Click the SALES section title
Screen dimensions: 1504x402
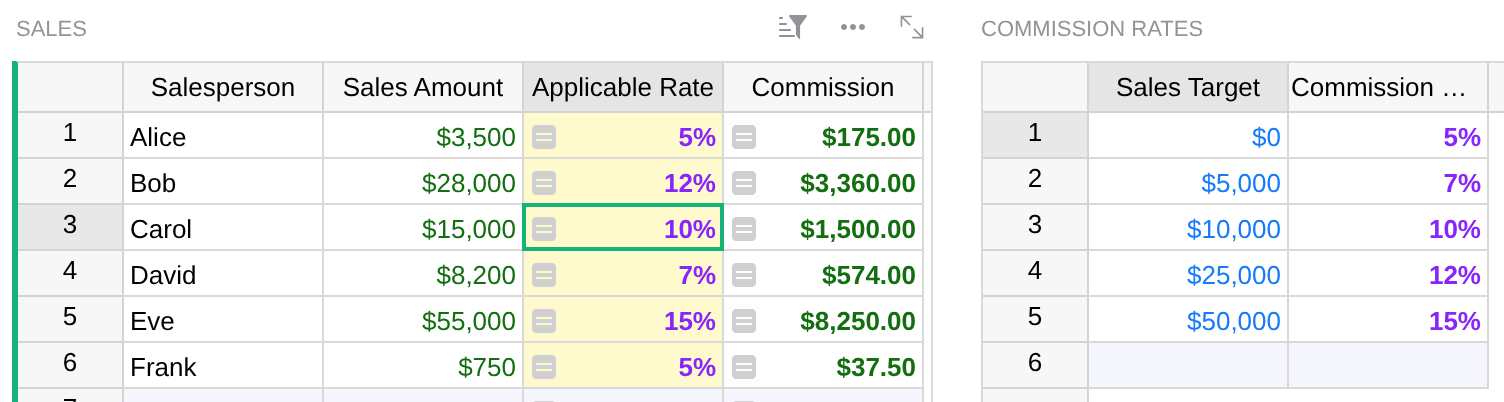[51, 29]
